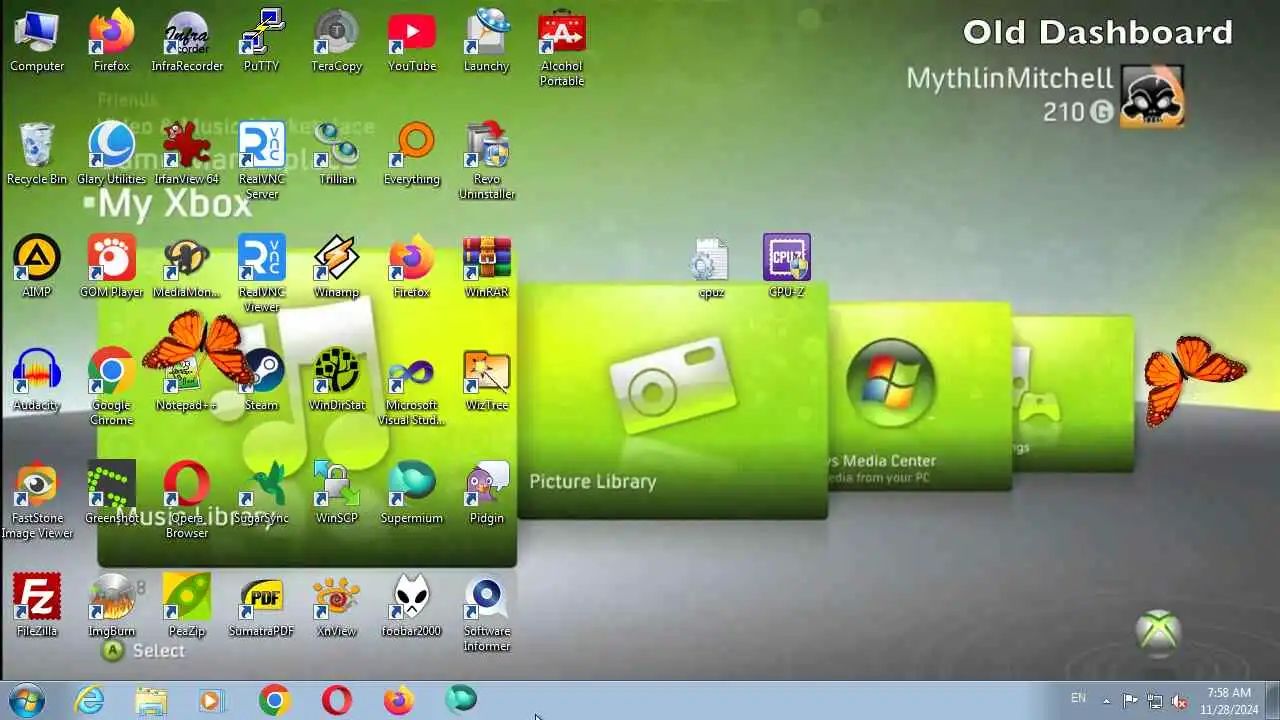Launch Glary Utilities
1280x720 pixels.
112,154
